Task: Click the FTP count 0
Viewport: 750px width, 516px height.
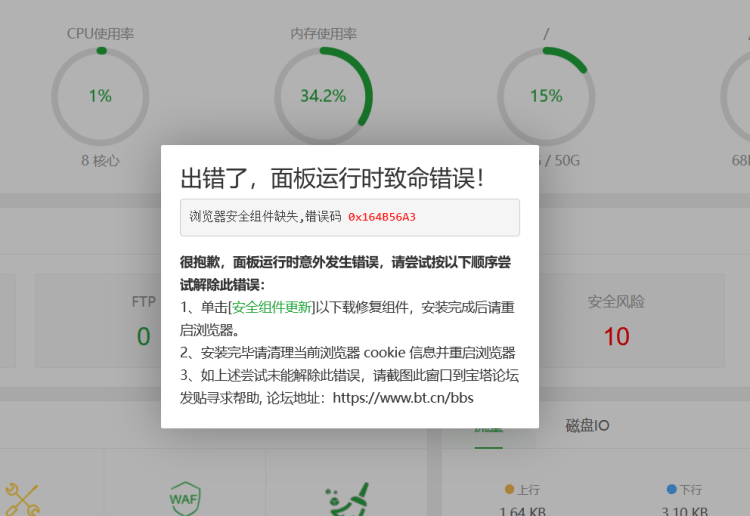Action: 143,336
